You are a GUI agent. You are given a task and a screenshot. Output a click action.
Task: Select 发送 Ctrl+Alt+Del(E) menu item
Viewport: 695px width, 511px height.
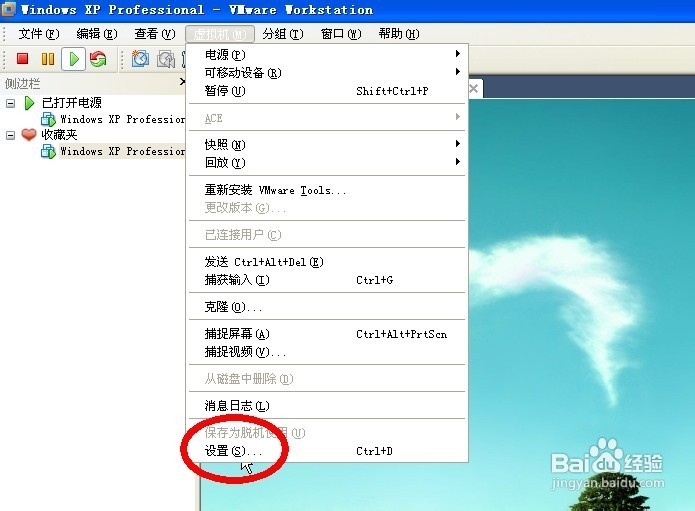tap(327, 262)
